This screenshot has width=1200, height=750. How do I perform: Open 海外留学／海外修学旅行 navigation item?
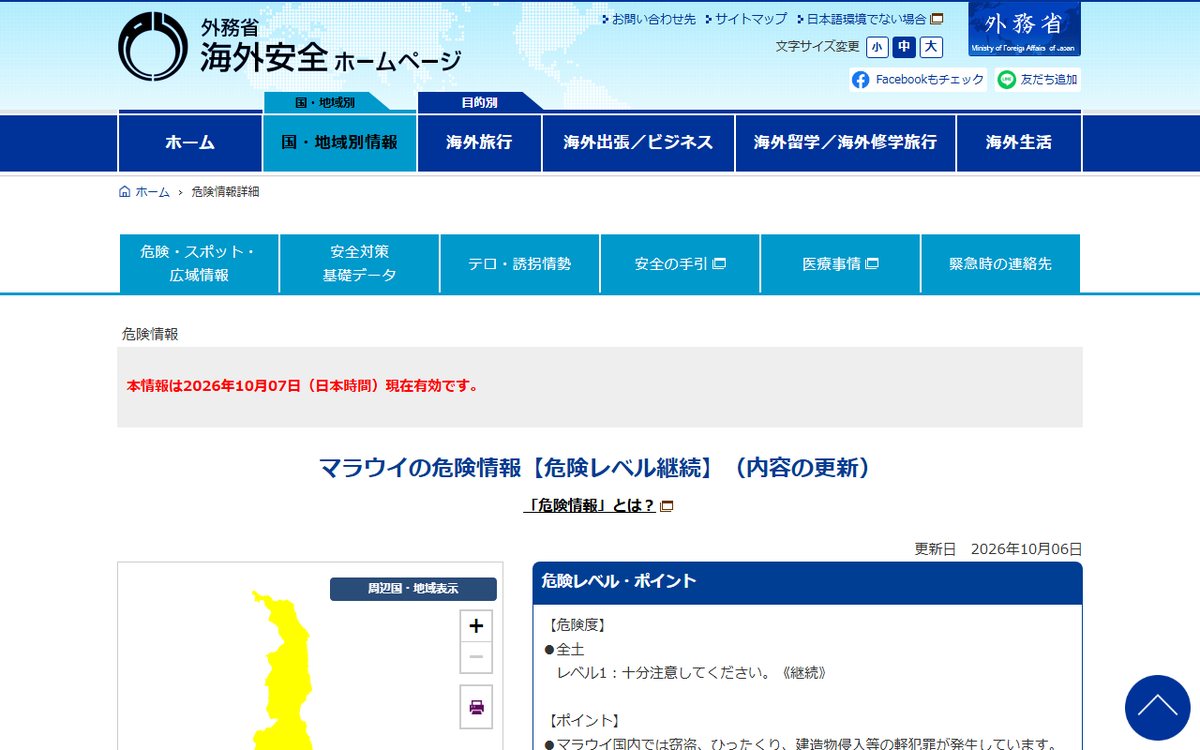845,142
